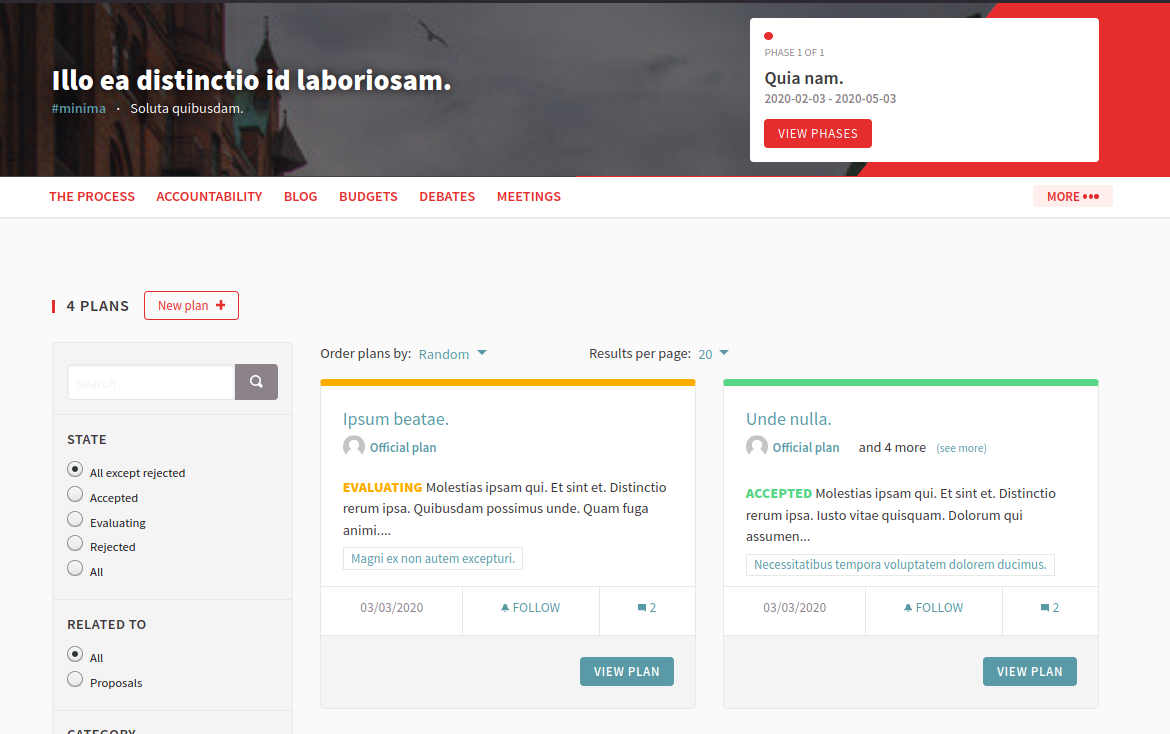Go to the Debates tab
Image resolution: width=1170 pixels, height=734 pixels.
pyautogui.click(x=447, y=197)
